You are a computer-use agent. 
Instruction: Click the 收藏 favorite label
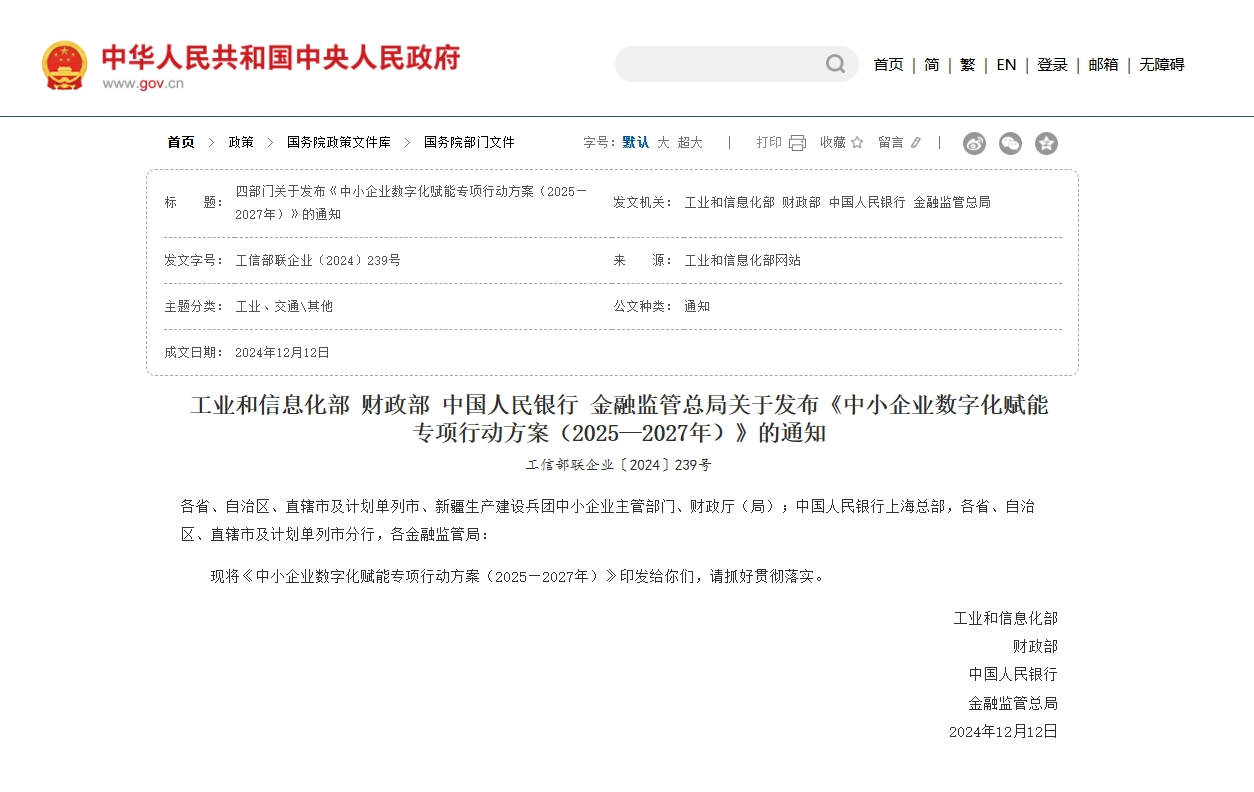(833, 143)
